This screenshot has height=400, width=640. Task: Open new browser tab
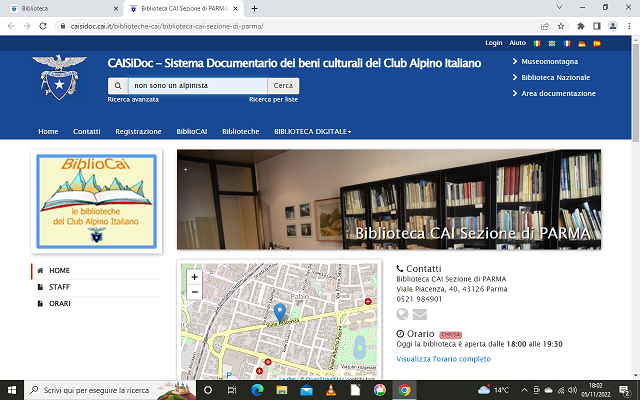254,9
